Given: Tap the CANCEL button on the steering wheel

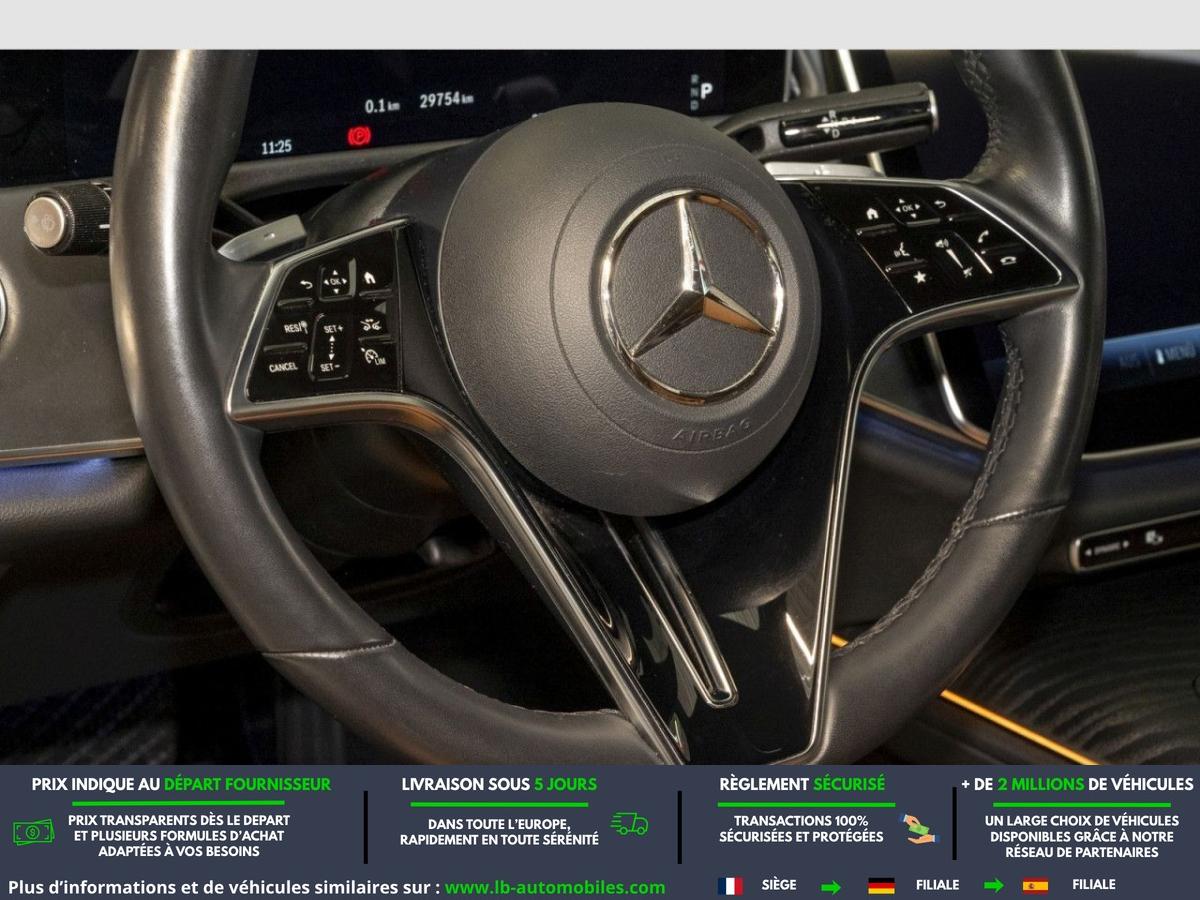Looking at the screenshot, I should tap(283, 366).
